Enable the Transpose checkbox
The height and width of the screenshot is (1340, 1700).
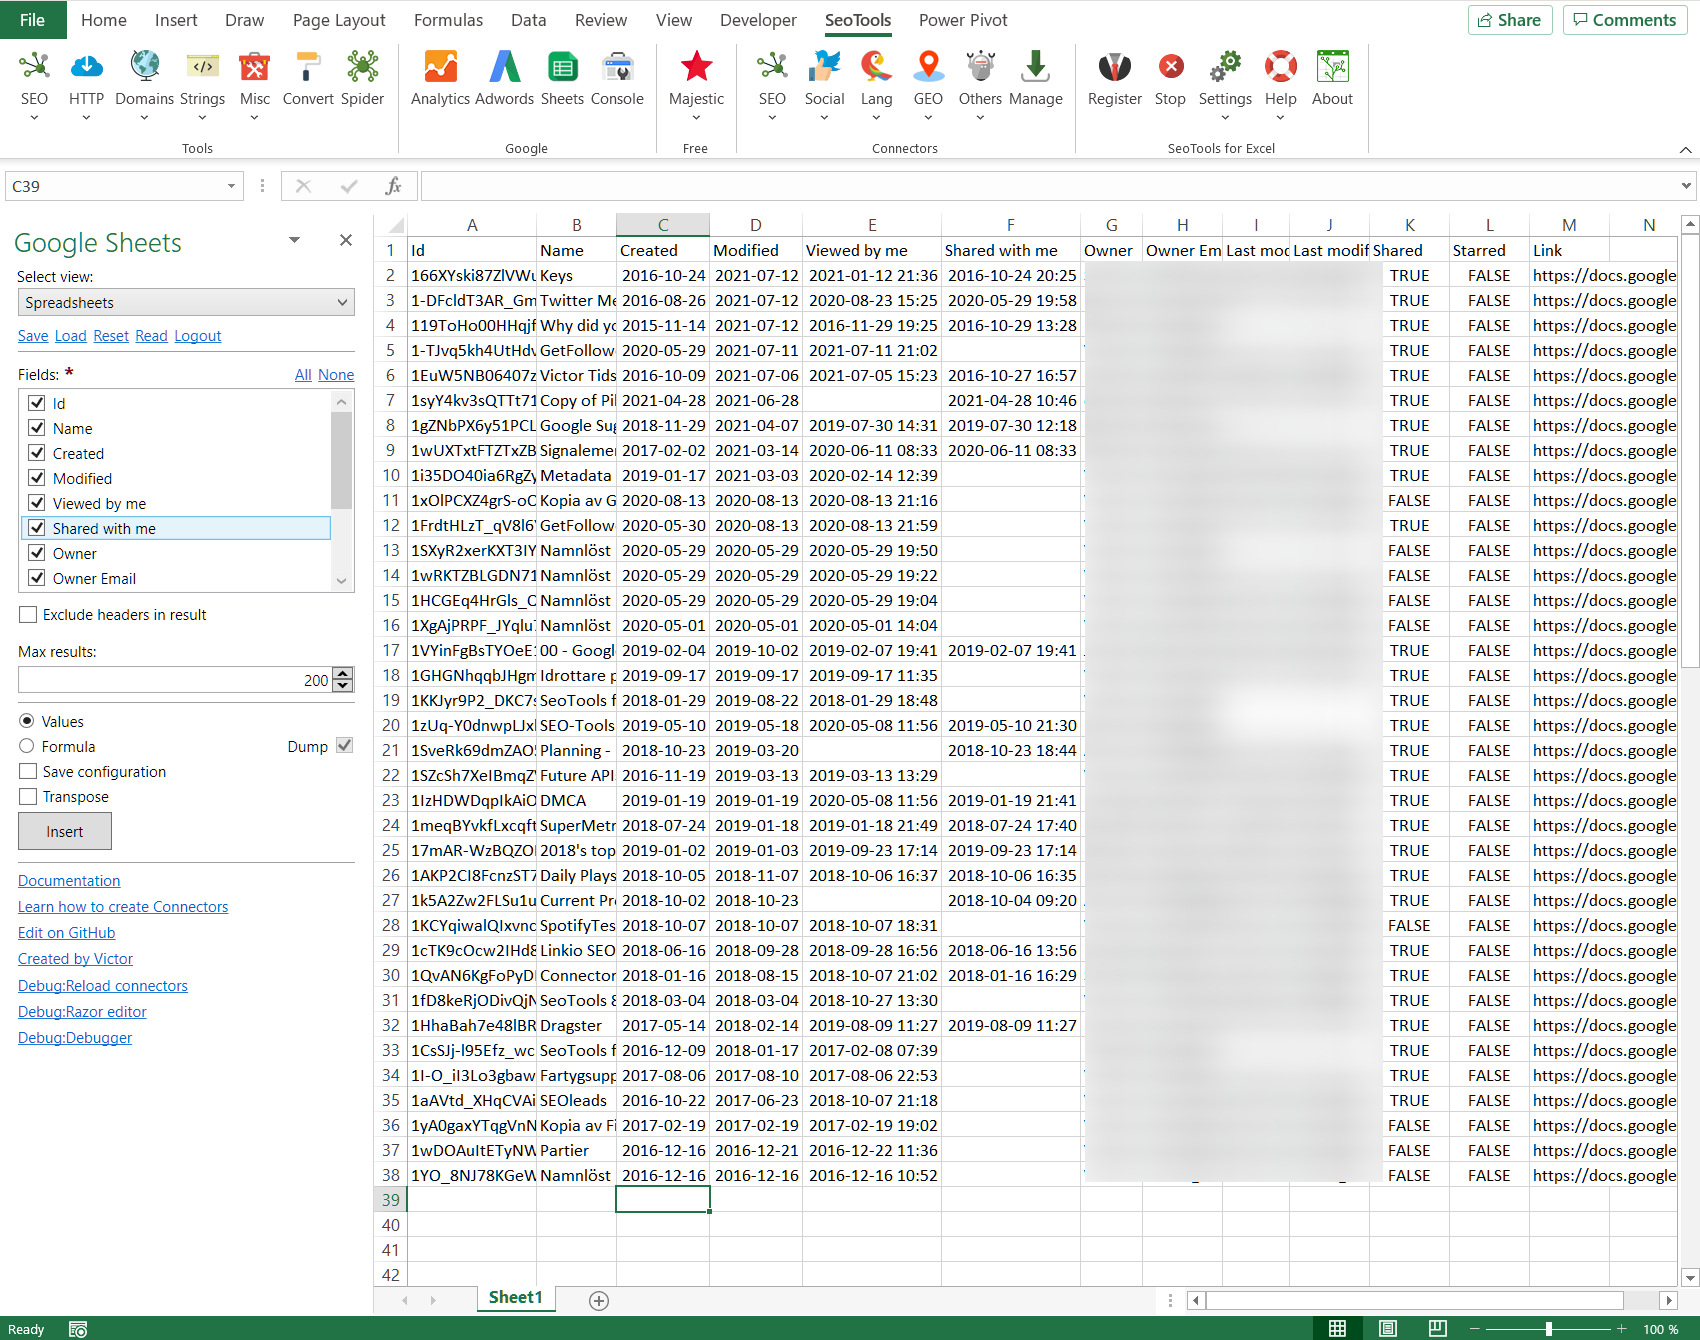pos(28,797)
